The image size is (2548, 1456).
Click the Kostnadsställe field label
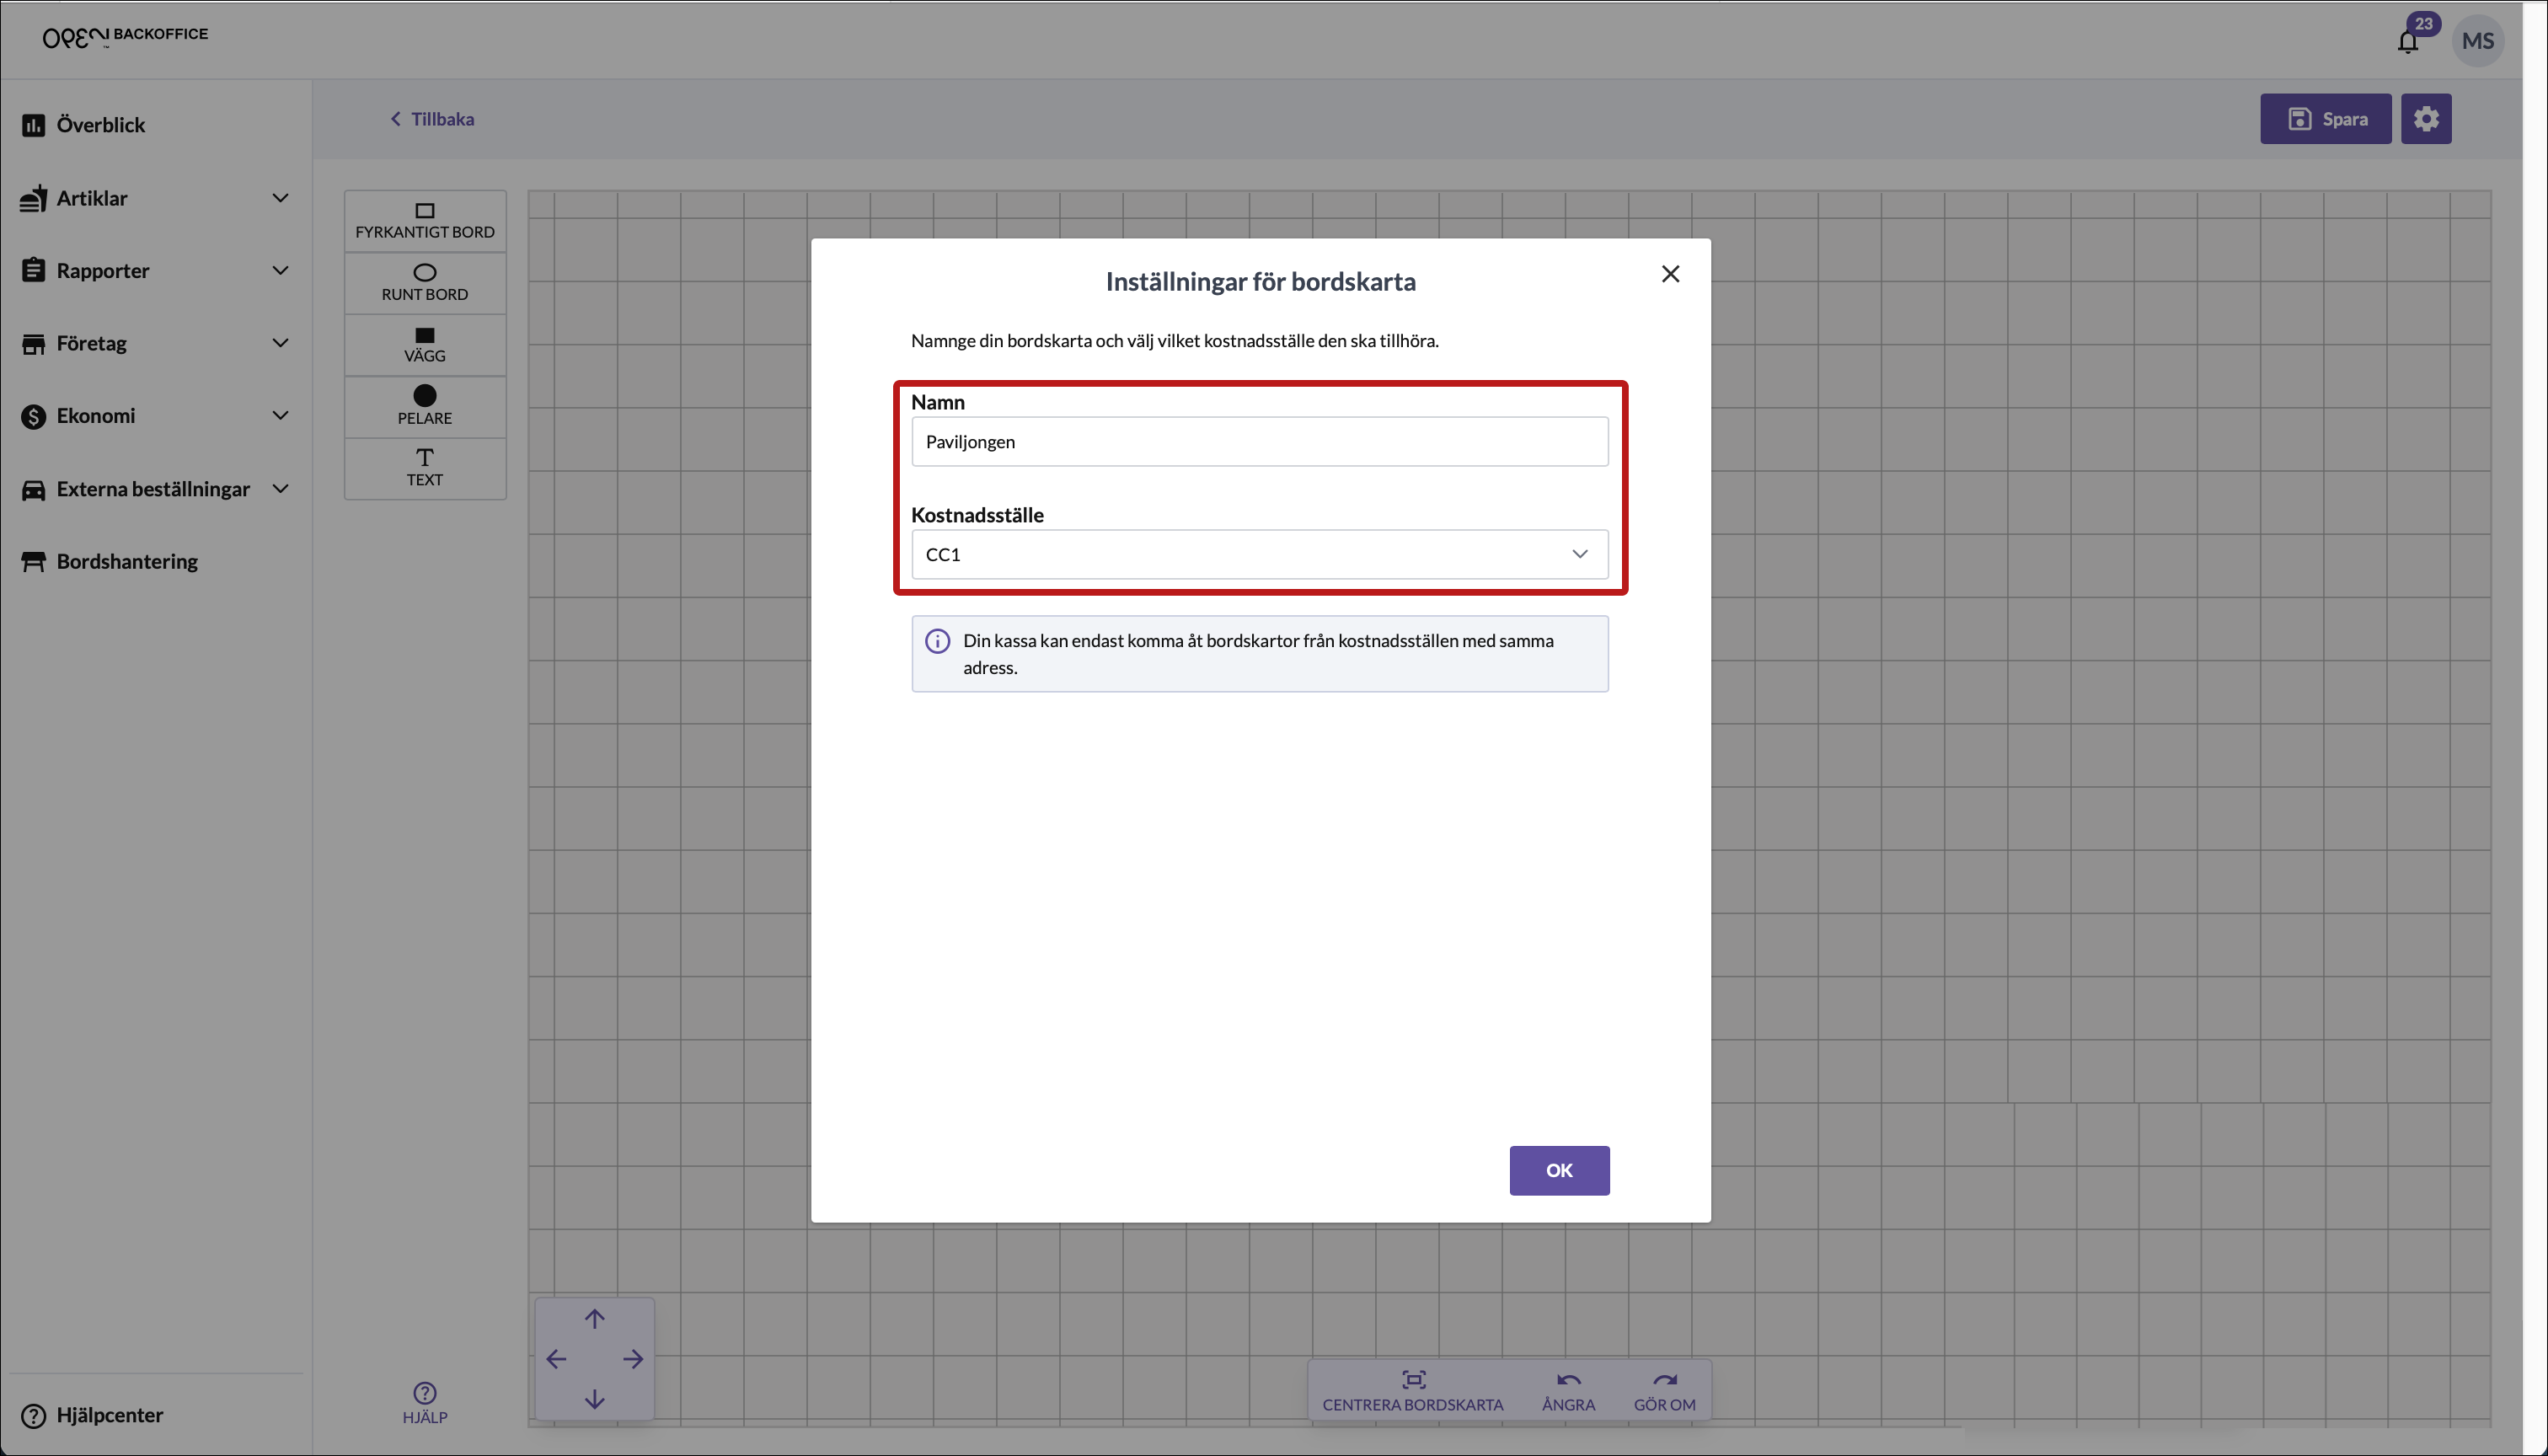[x=977, y=515]
